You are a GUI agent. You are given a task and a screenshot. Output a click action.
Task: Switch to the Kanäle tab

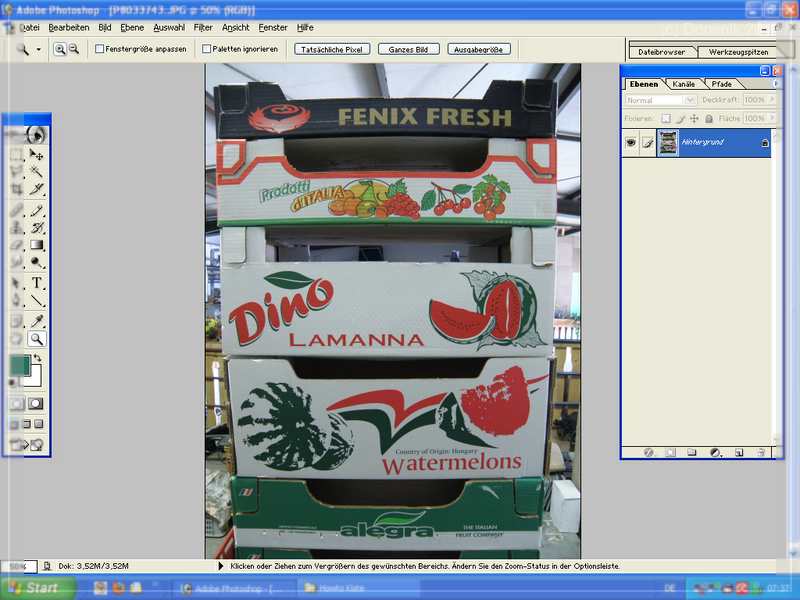coord(683,84)
